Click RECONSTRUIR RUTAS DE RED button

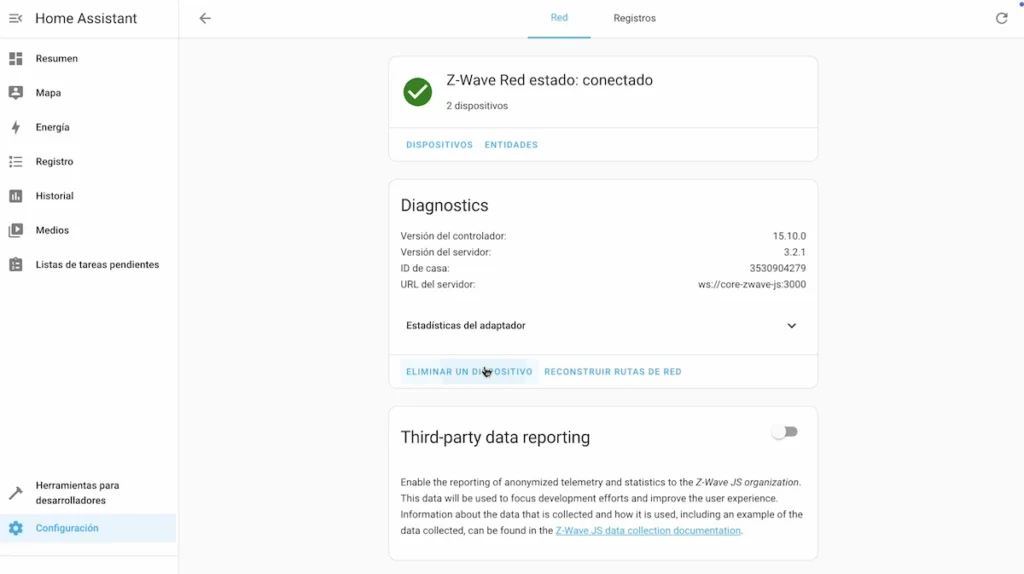(x=613, y=372)
